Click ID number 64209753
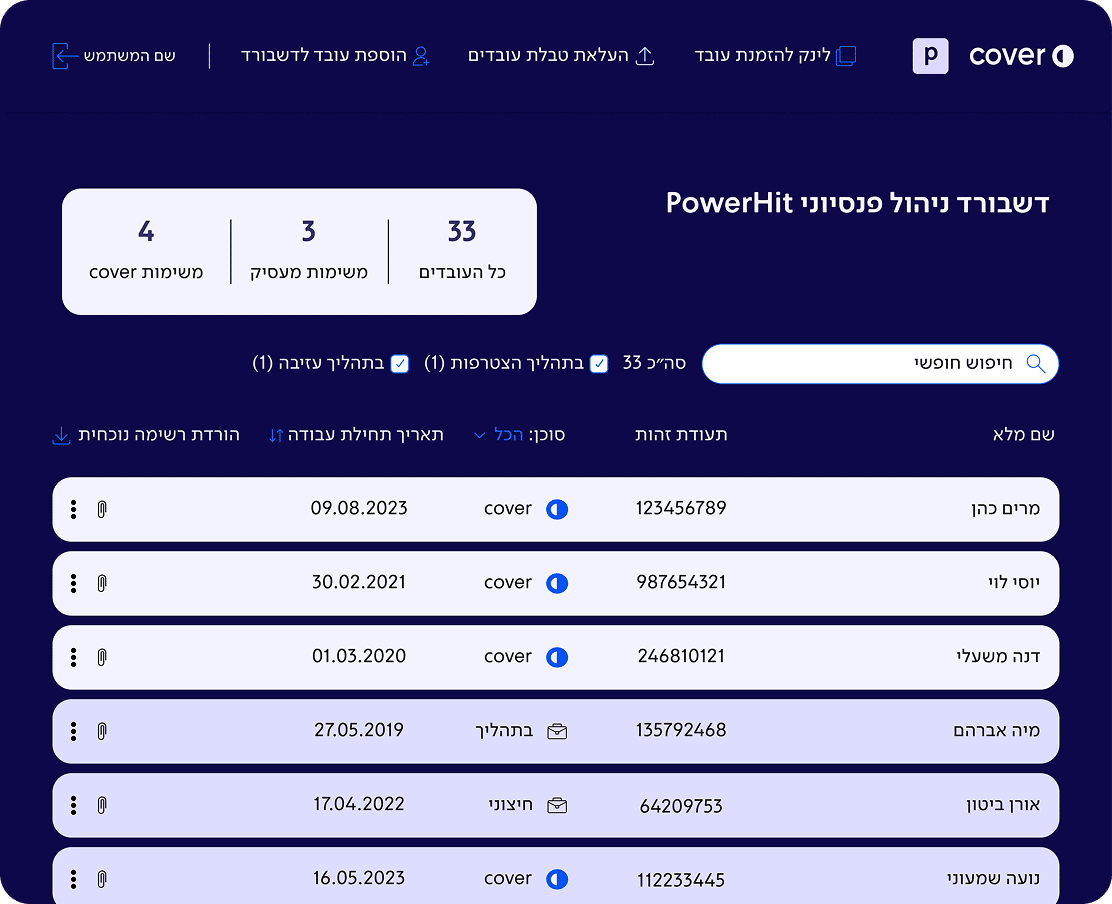The height and width of the screenshot is (904, 1112). point(682,806)
